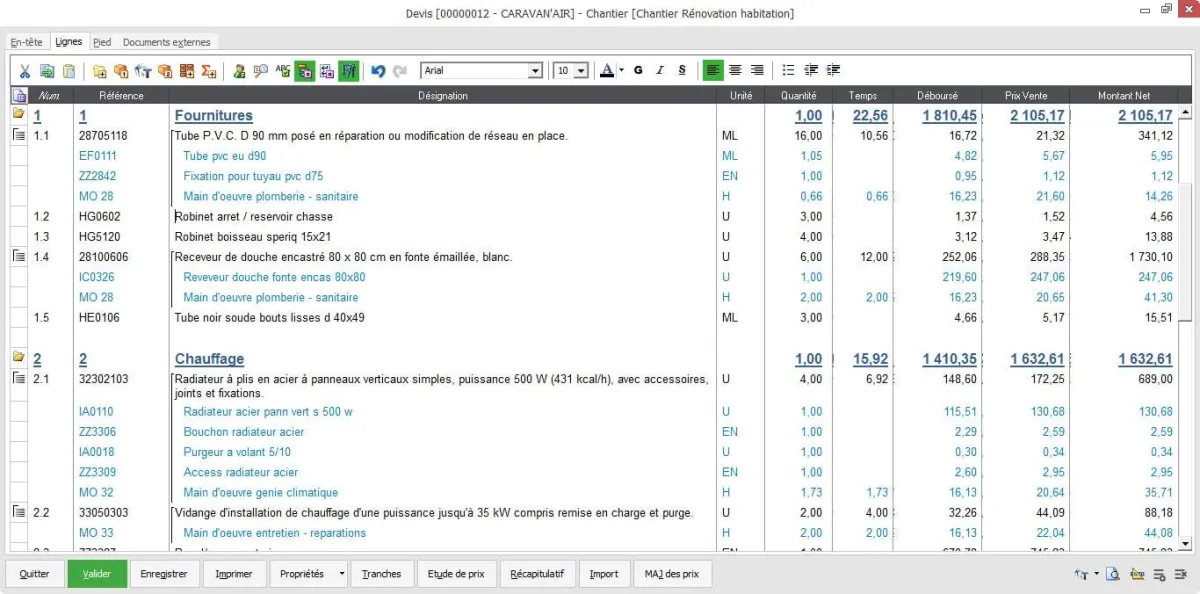Click the bulleted list icon
This screenshot has height=594, width=1200.
point(788,70)
